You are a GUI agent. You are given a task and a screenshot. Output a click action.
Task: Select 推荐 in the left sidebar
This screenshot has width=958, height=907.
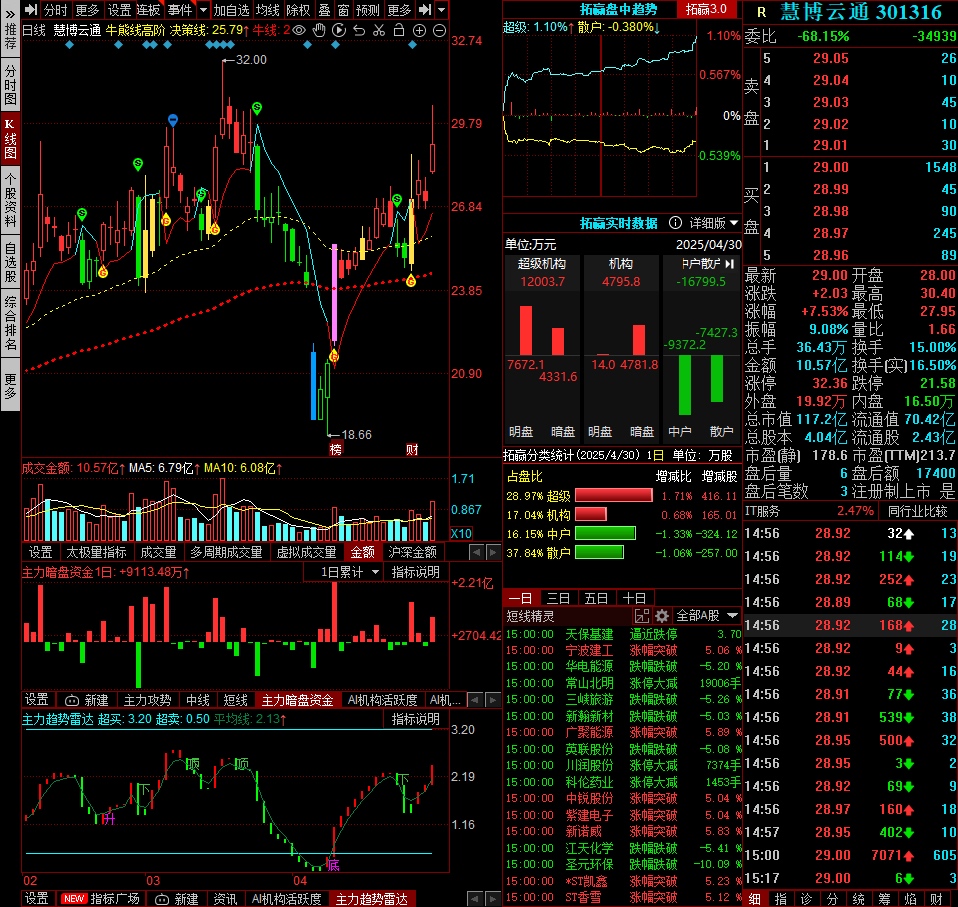[10, 35]
